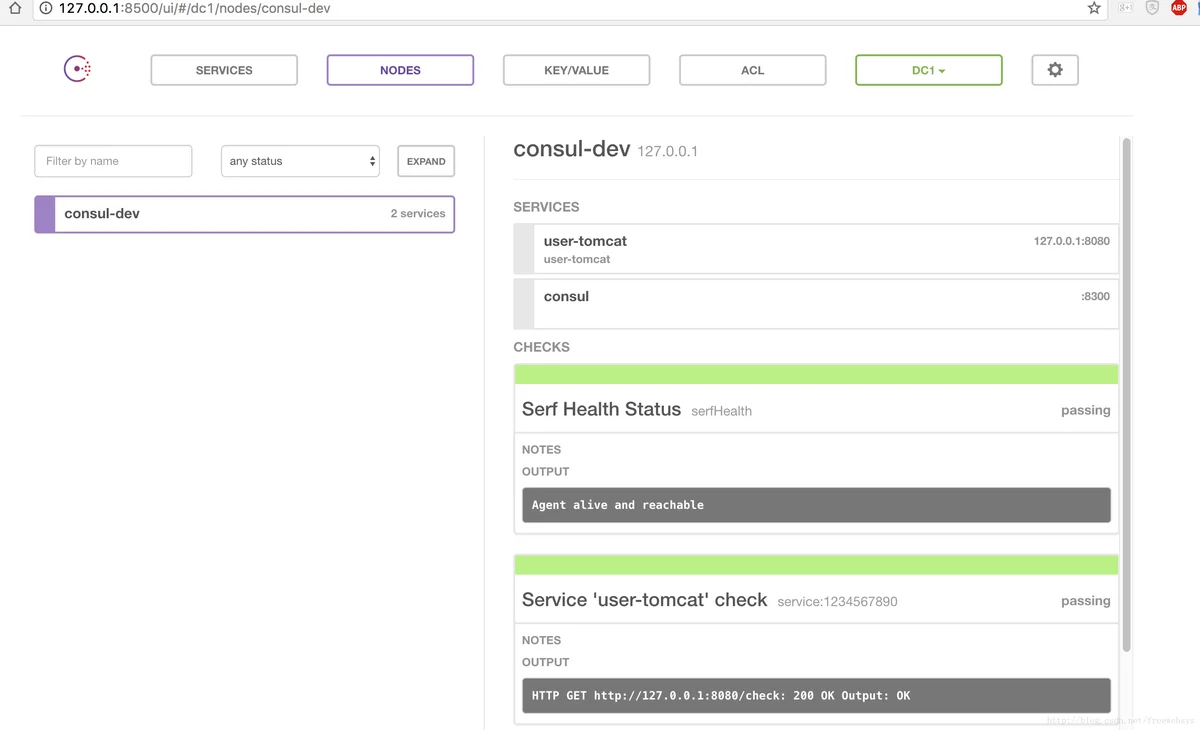View site info icon in address bar
Viewport: 1200px width, 730px height.
(x=46, y=8)
